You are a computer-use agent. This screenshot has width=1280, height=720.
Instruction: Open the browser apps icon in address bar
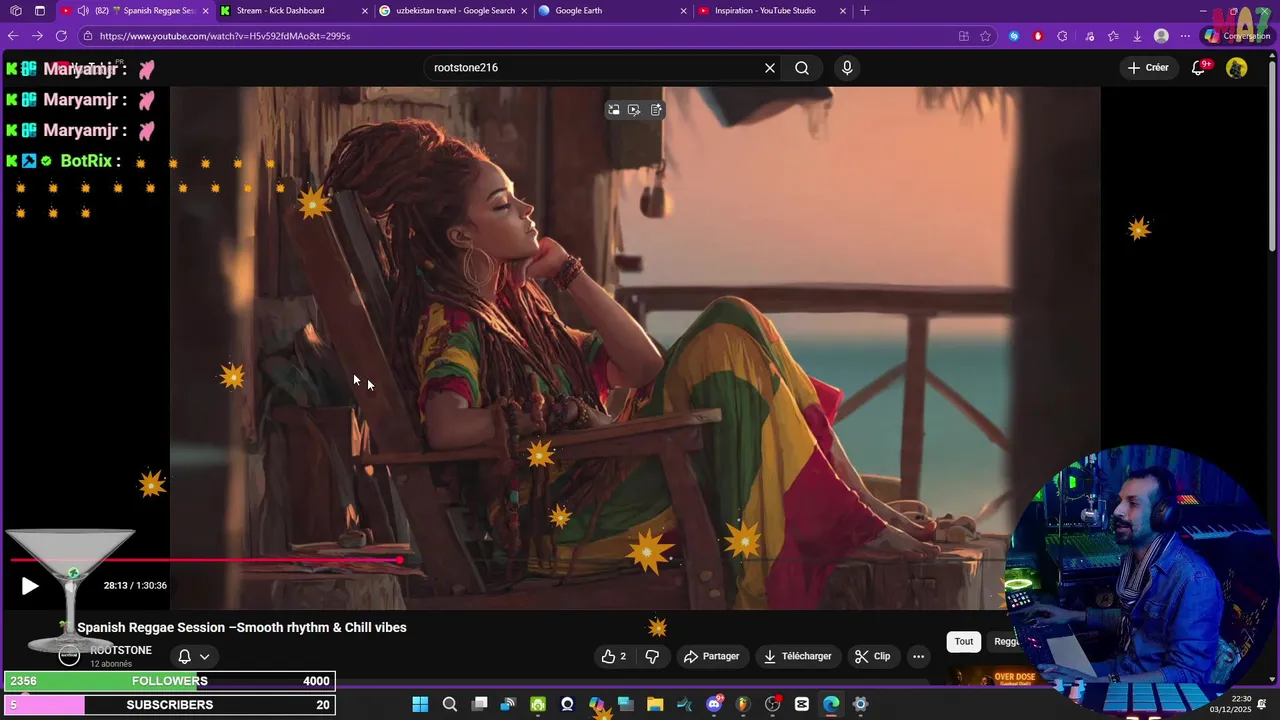click(x=964, y=36)
